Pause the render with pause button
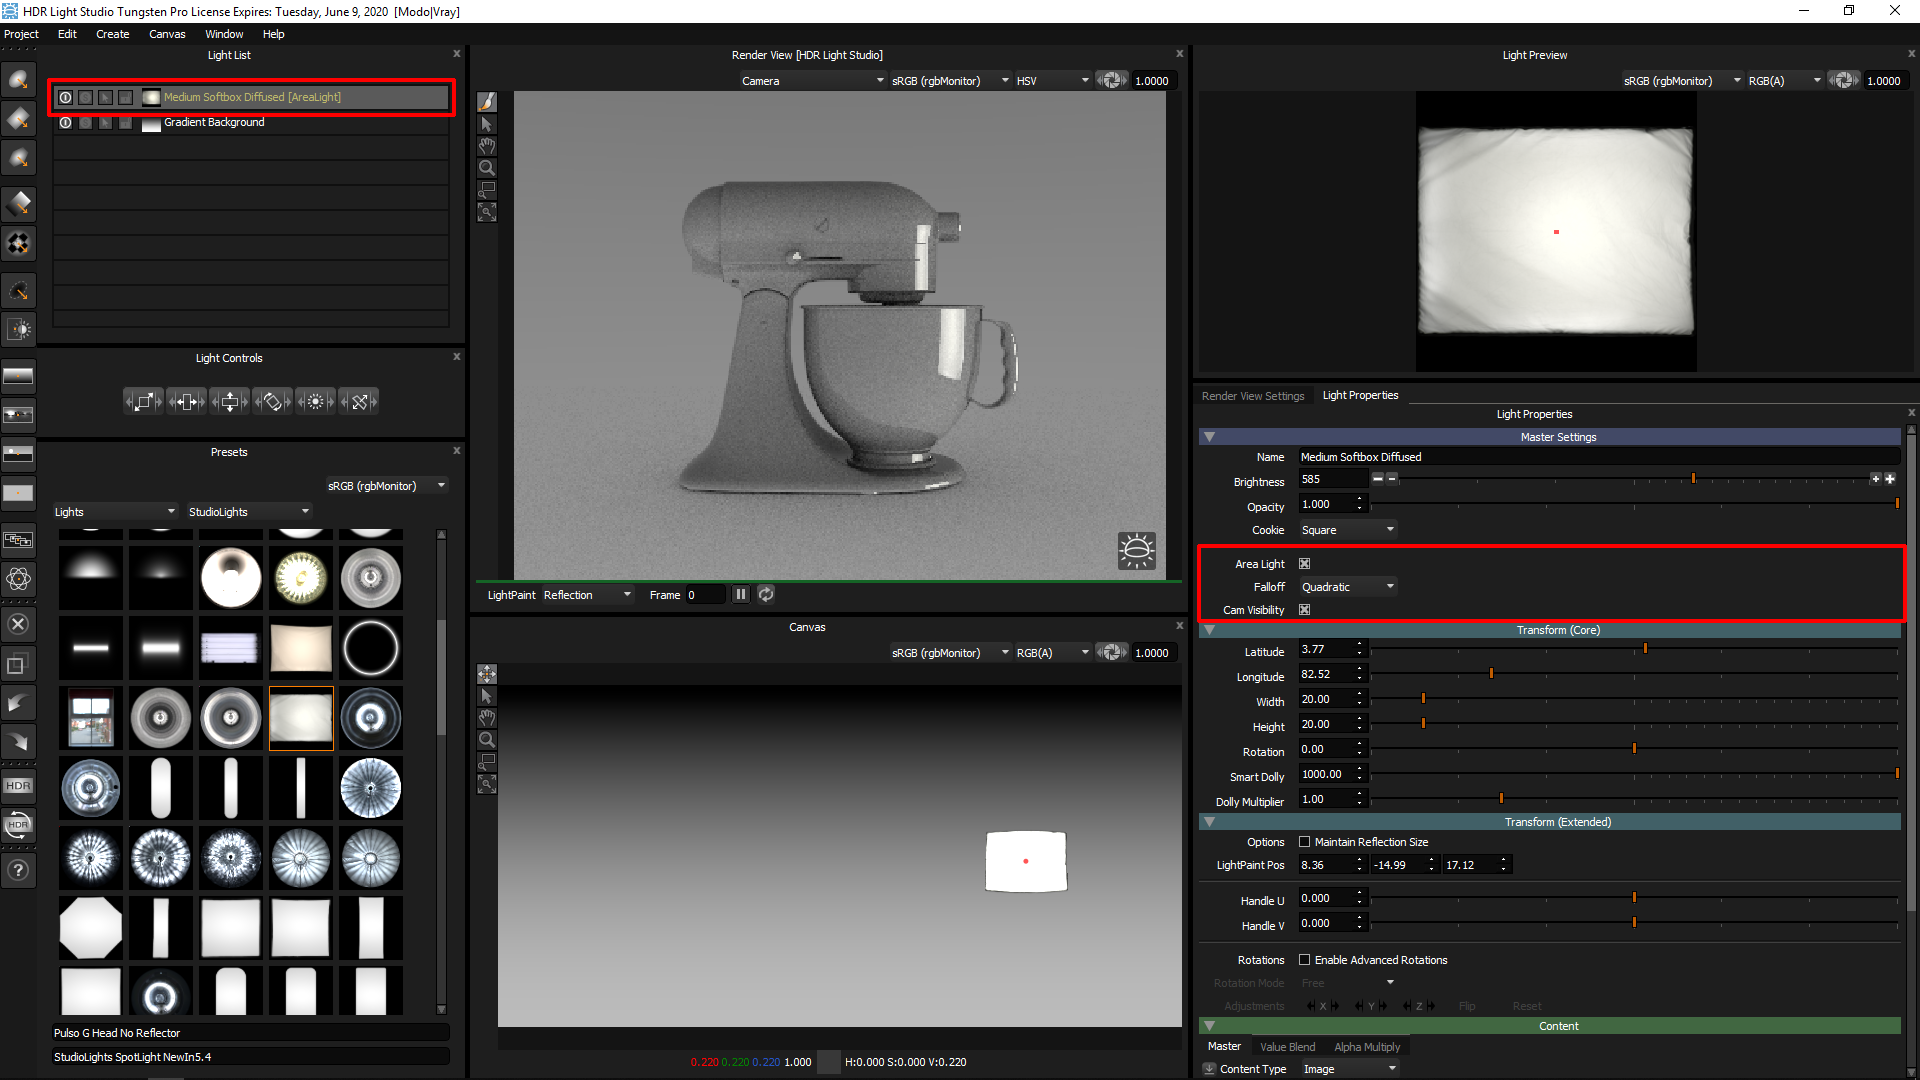 click(x=741, y=595)
